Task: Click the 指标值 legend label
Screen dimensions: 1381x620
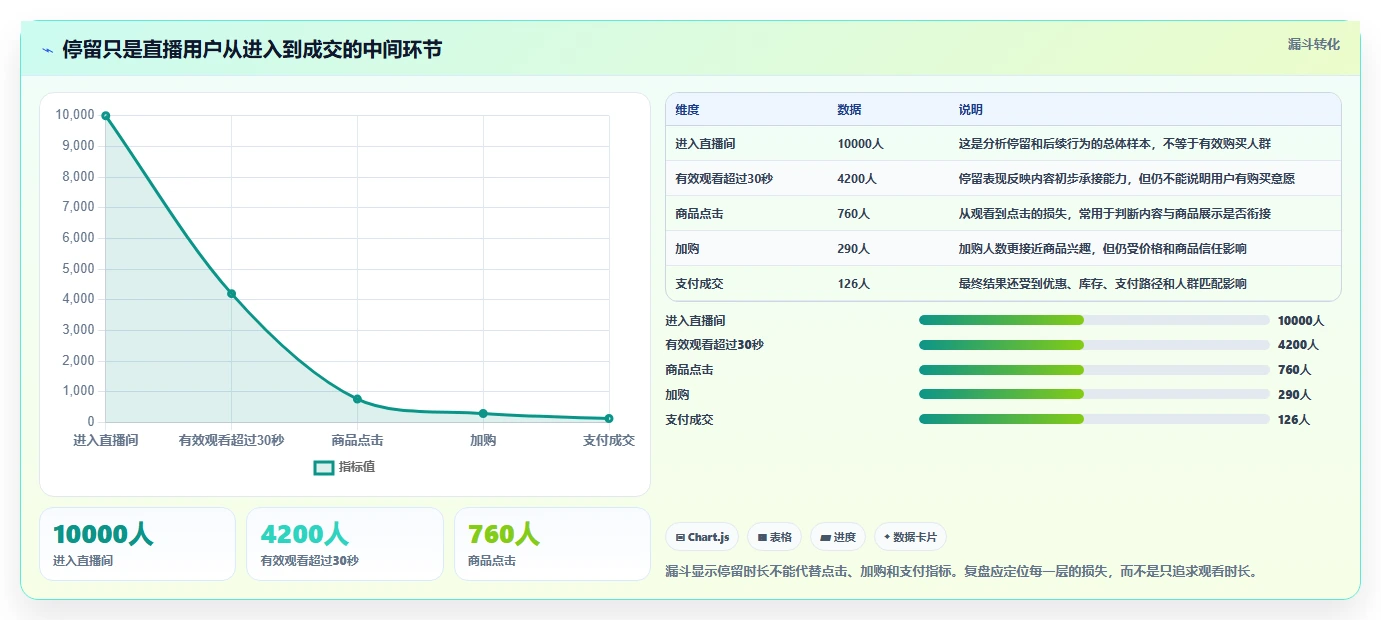Action: tap(357, 467)
